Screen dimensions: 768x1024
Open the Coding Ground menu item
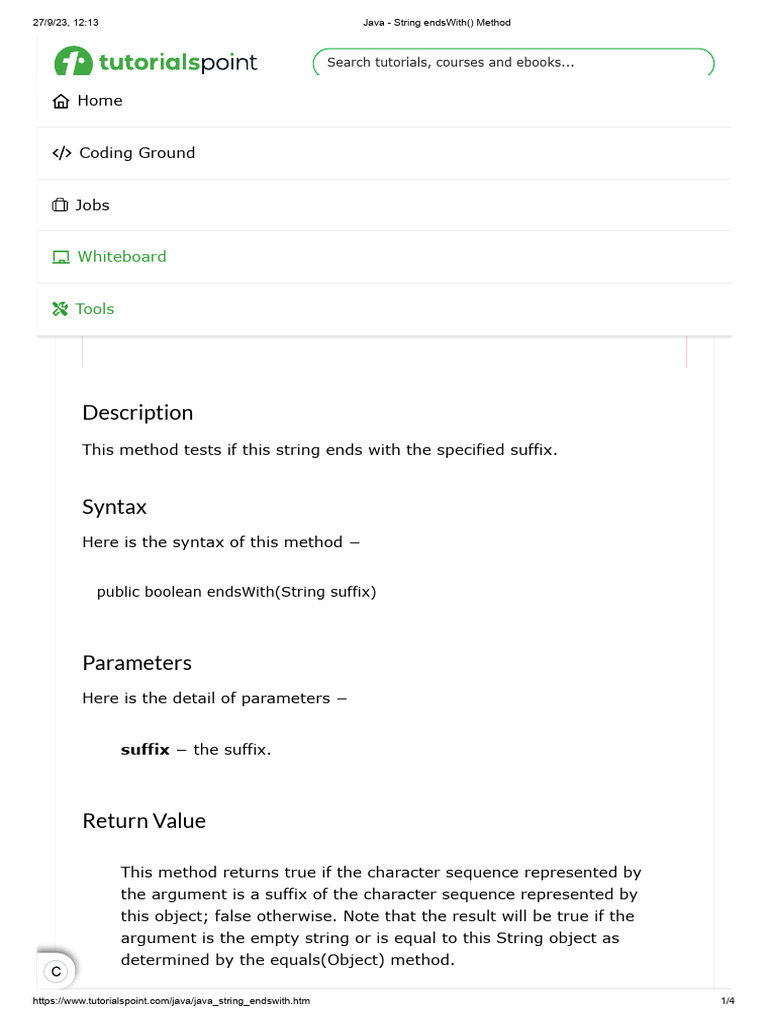(x=137, y=153)
